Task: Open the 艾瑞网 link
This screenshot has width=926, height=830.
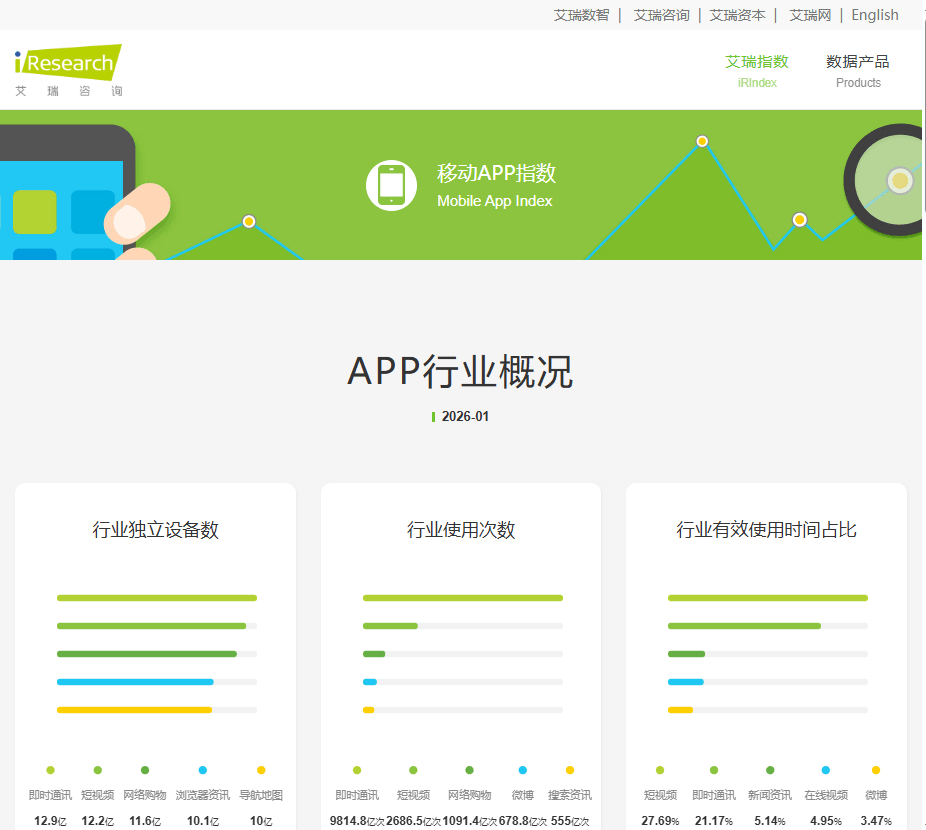Action: pyautogui.click(x=809, y=15)
